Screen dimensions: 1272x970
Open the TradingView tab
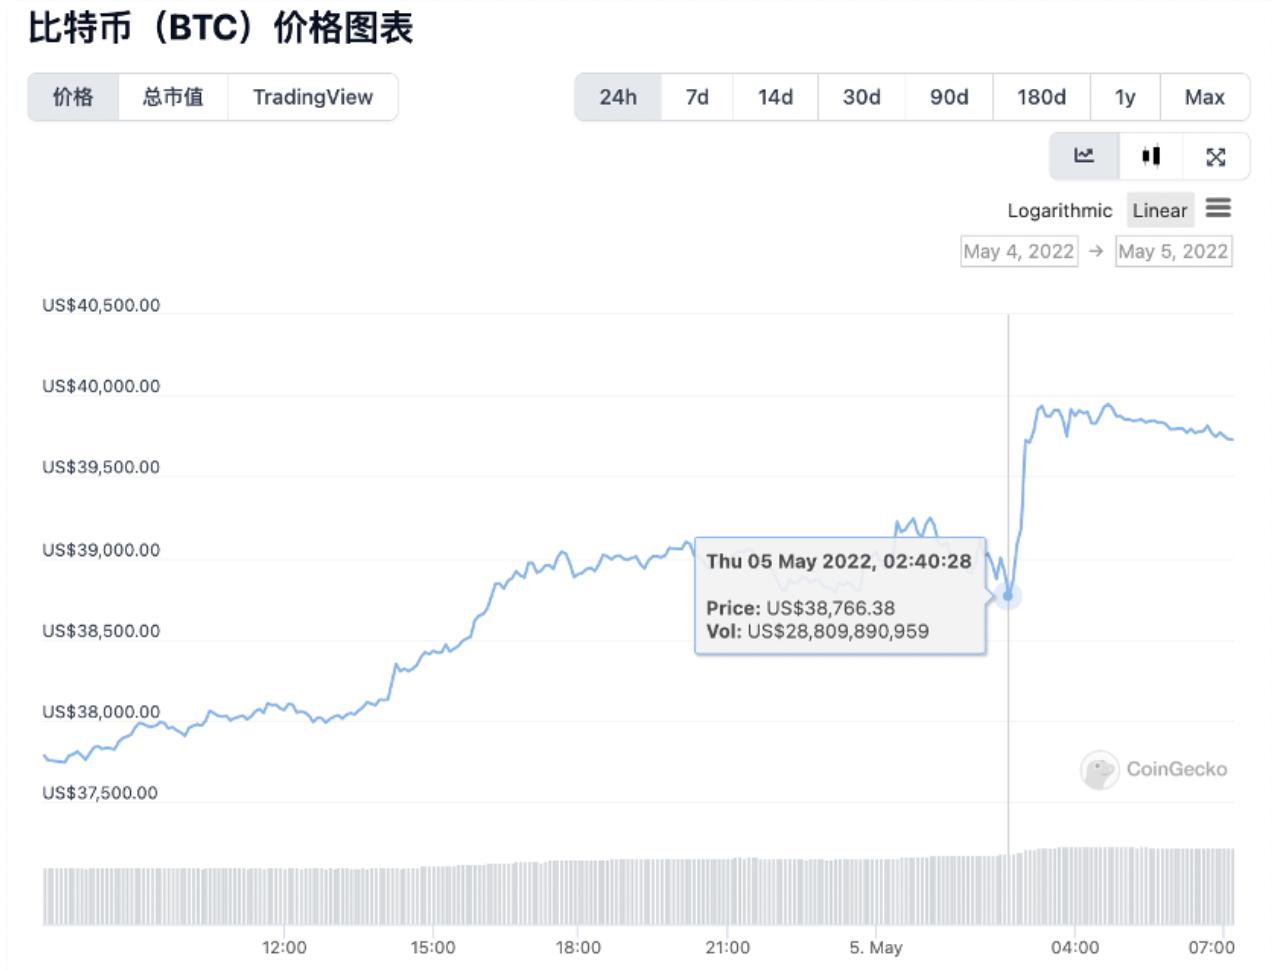(x=312, y=97)
